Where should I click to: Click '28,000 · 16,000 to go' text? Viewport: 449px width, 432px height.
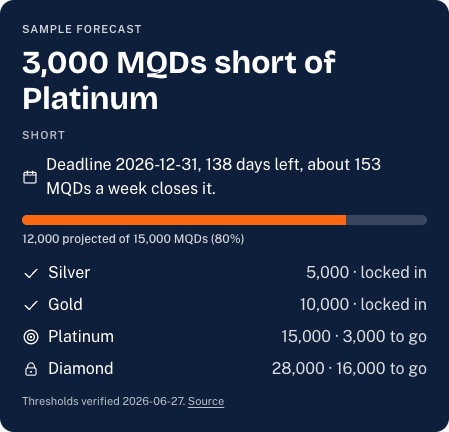coord(349,368)
